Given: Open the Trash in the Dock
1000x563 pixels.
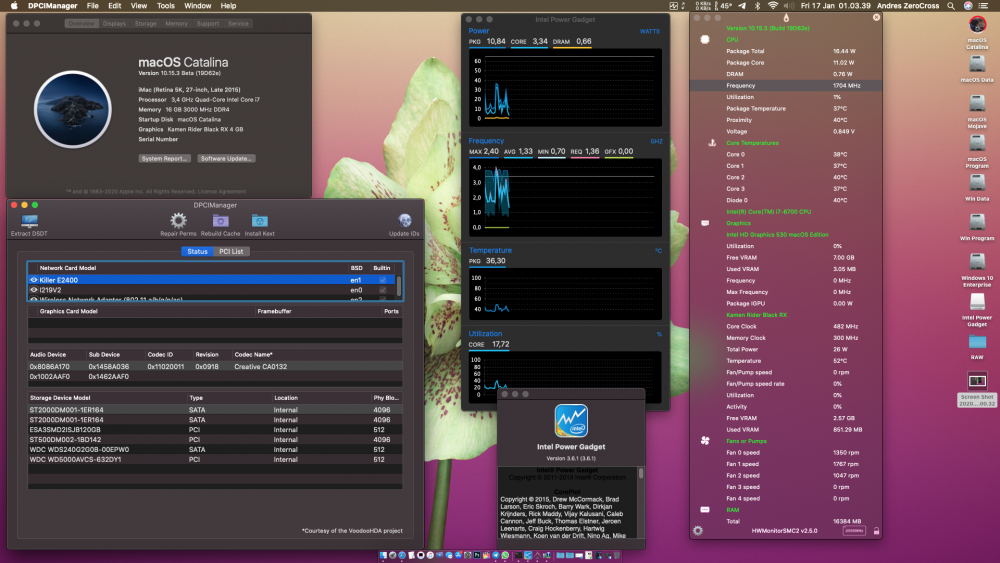Looking at the screenshot, I should point(617,555).
